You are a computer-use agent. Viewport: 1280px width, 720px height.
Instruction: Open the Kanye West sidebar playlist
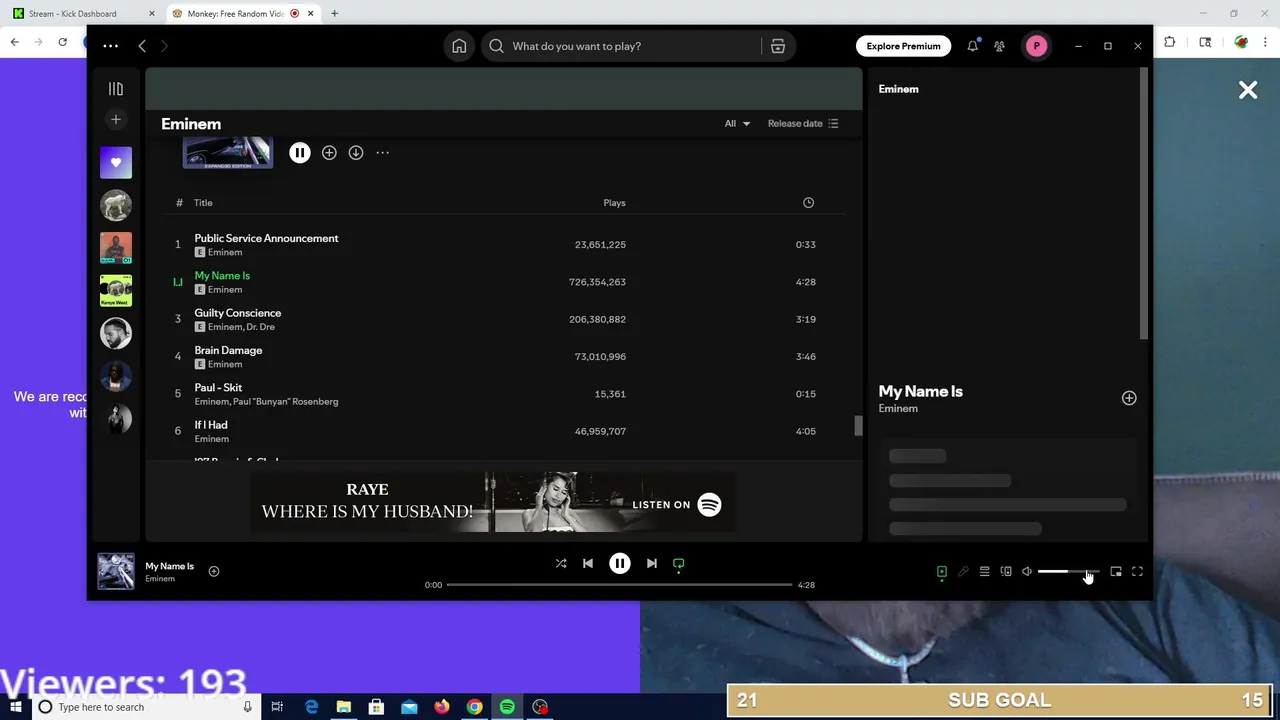point(116,290)
